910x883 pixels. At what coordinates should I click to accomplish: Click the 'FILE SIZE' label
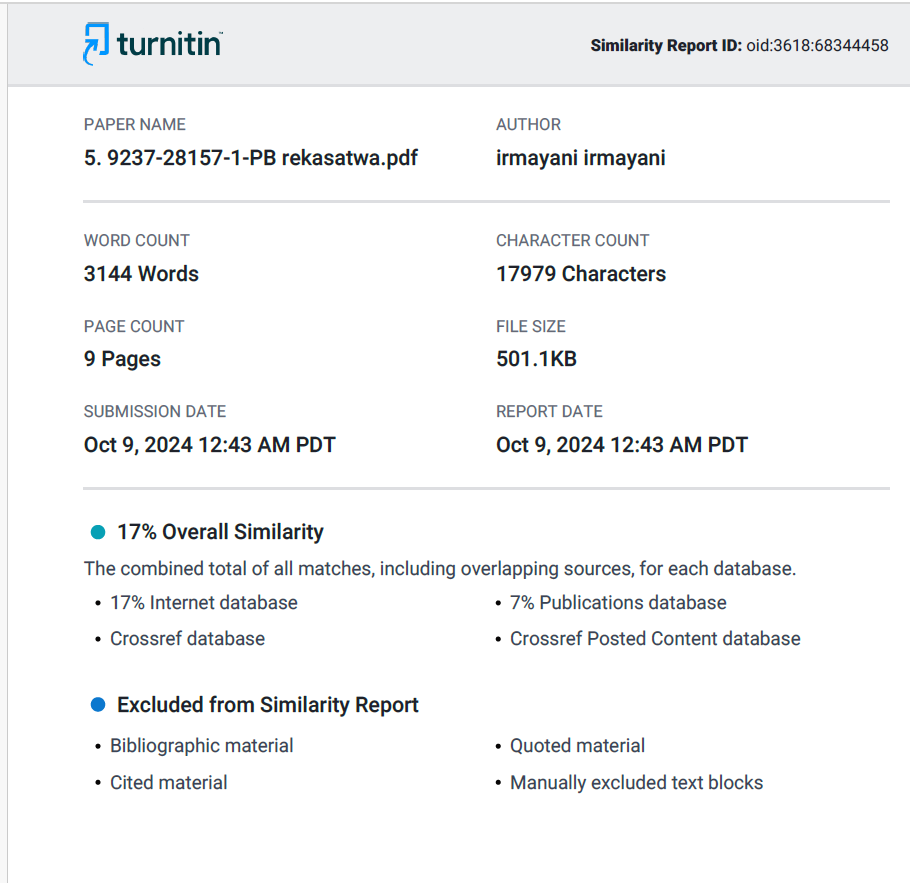pyautogui.click(x=531, y=326)
